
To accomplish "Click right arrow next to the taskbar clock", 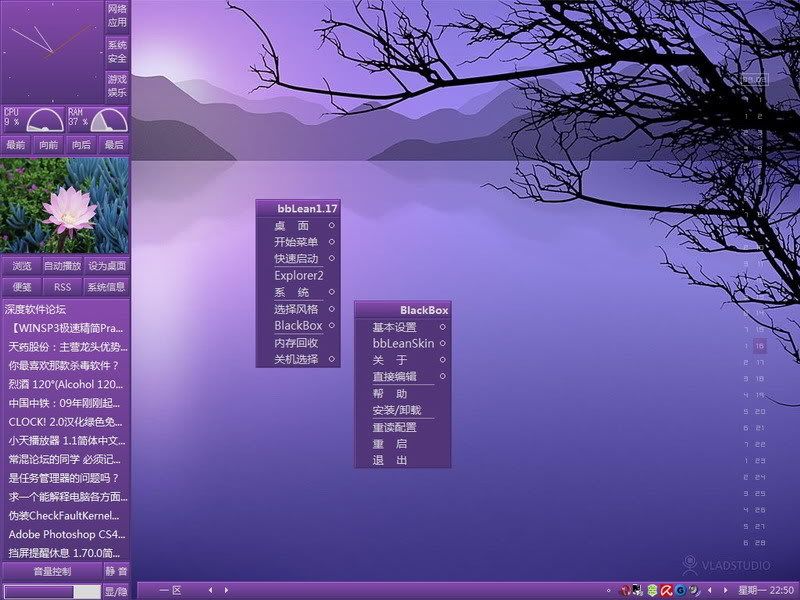I will click(725, 591).
